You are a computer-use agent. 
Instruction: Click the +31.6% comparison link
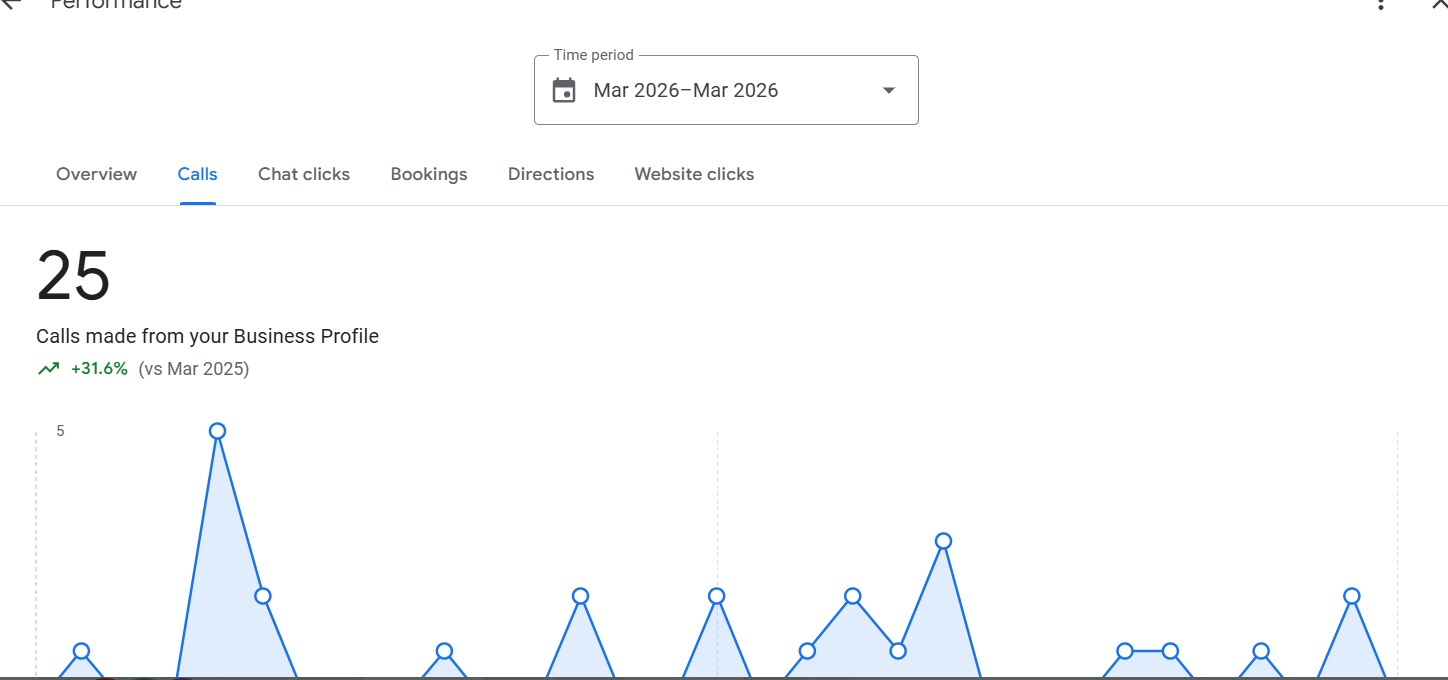100,368
